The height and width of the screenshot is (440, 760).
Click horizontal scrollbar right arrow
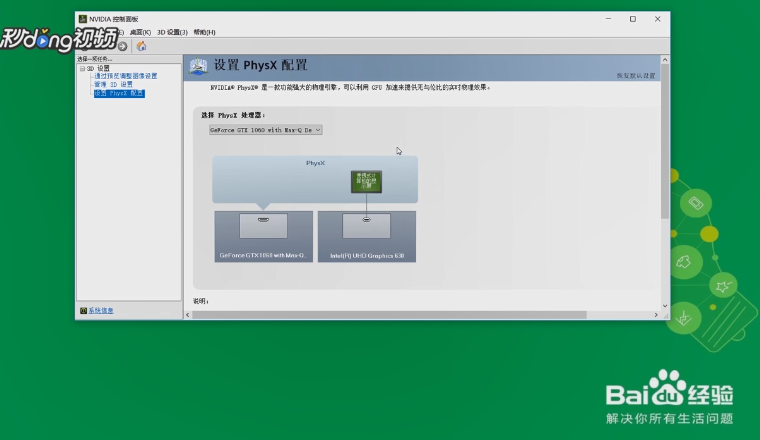point(656,315)
